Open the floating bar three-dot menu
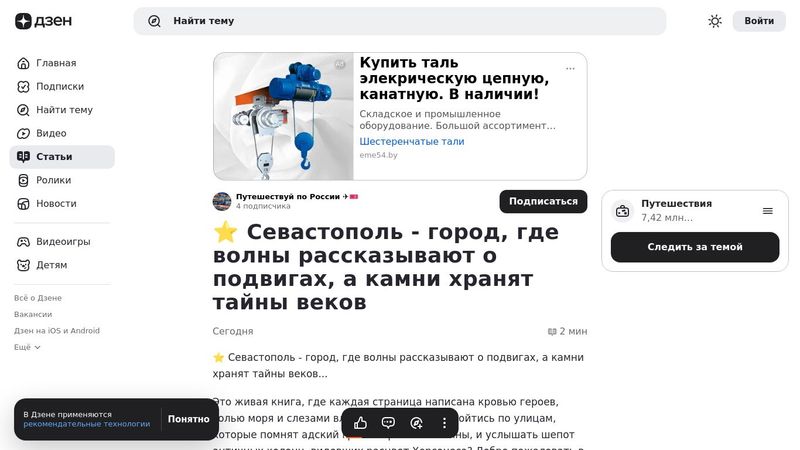 click(x=444, y=423)
